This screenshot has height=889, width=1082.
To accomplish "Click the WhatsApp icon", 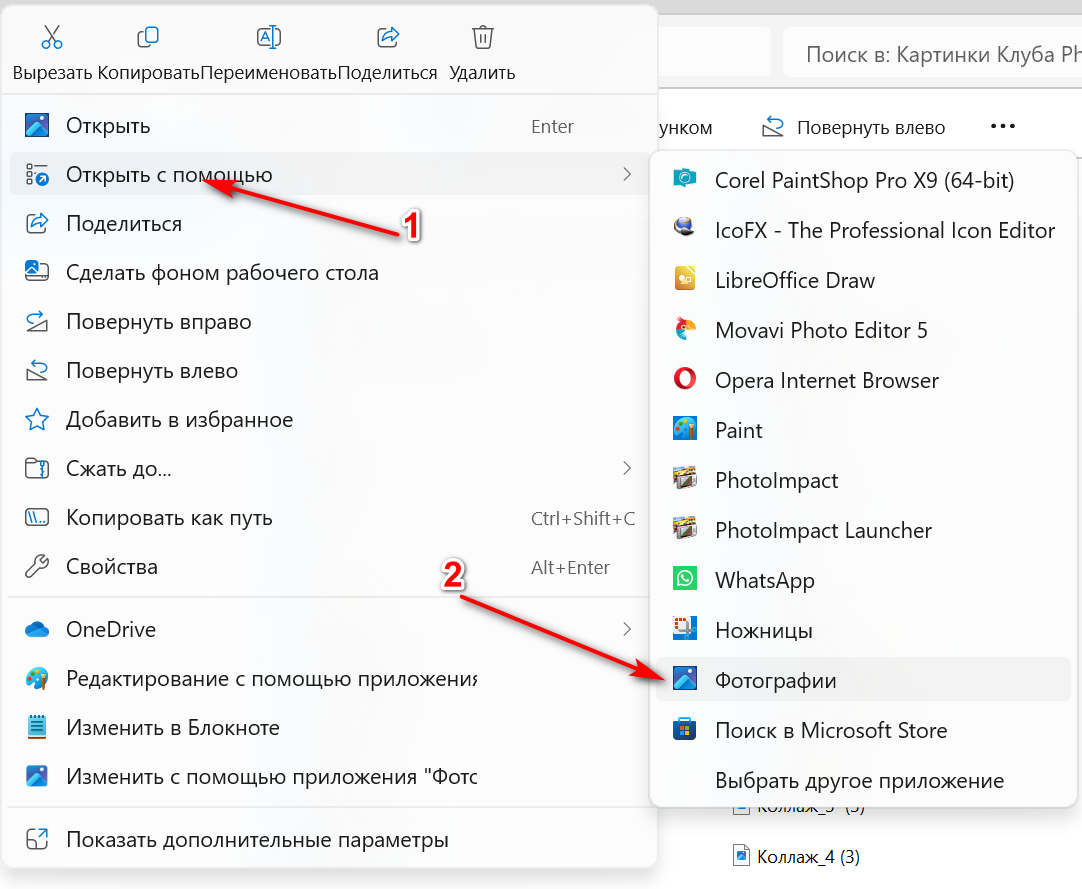I will tap(685, 579).
